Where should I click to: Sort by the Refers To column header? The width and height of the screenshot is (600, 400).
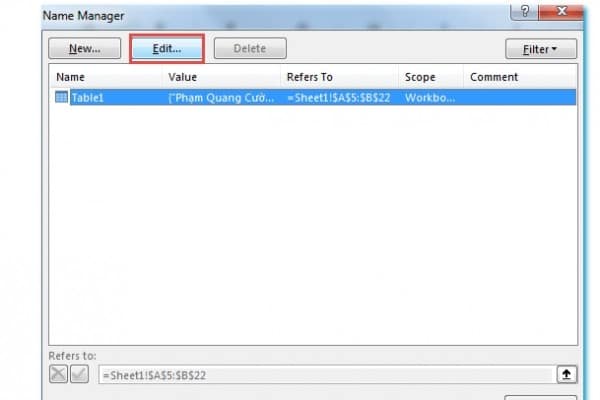coord(310,77)
